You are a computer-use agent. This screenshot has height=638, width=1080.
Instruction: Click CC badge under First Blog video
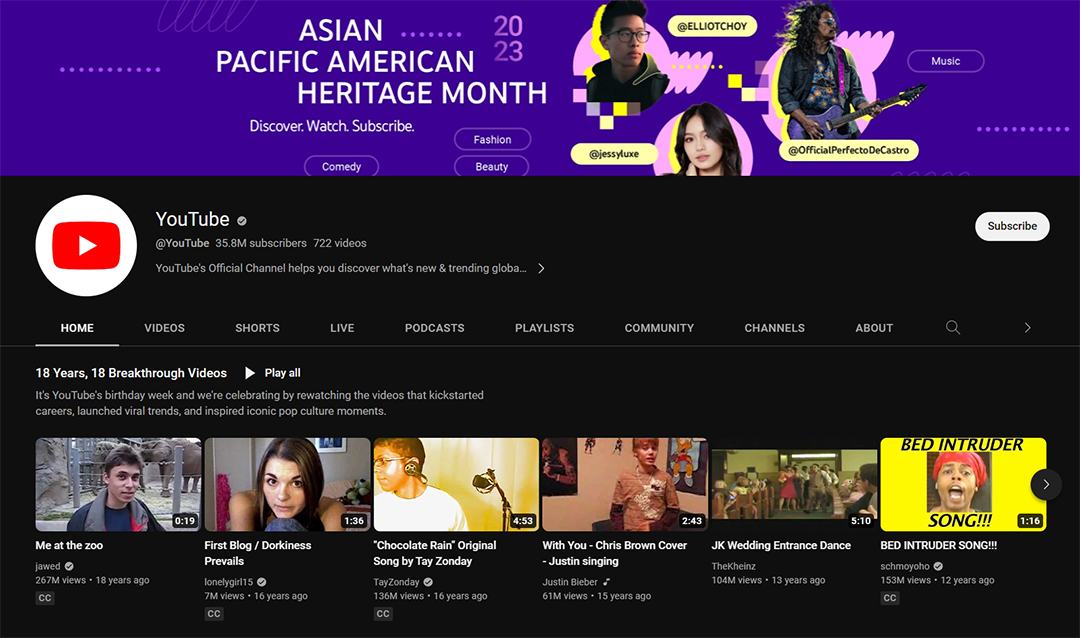point(214,614)
